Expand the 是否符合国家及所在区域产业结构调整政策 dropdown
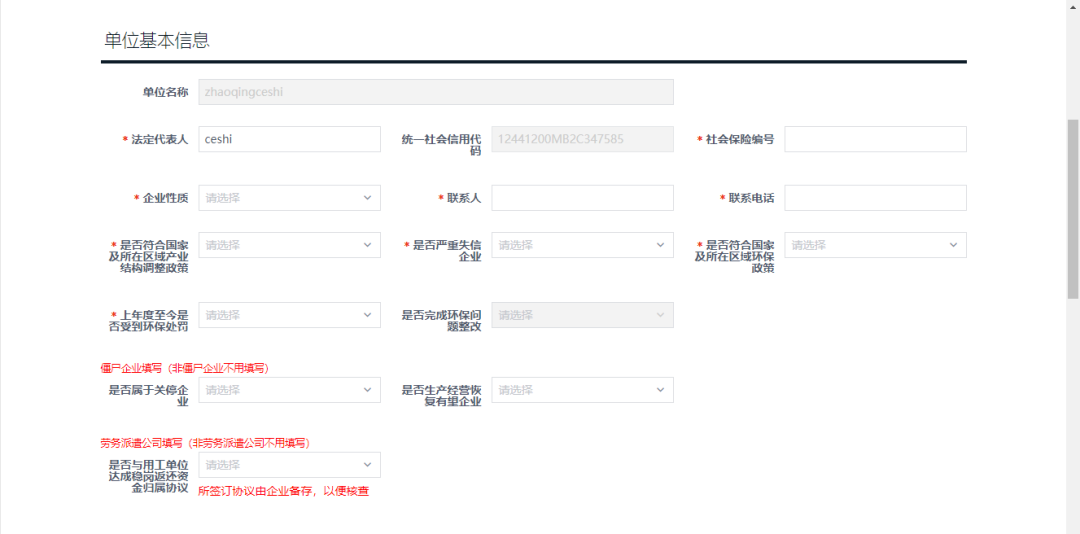 (289, 245)
